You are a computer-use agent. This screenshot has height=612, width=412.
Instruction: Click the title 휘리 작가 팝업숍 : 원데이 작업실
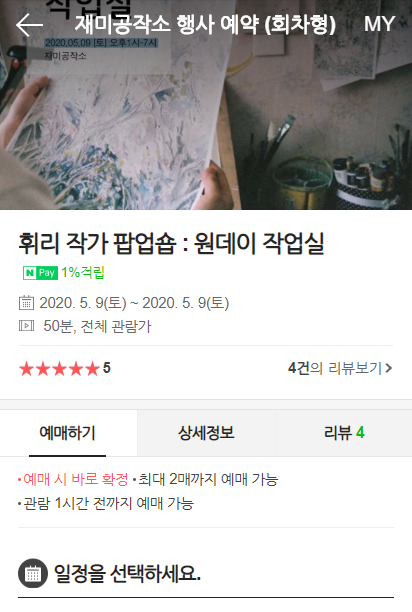click(171, 244)
